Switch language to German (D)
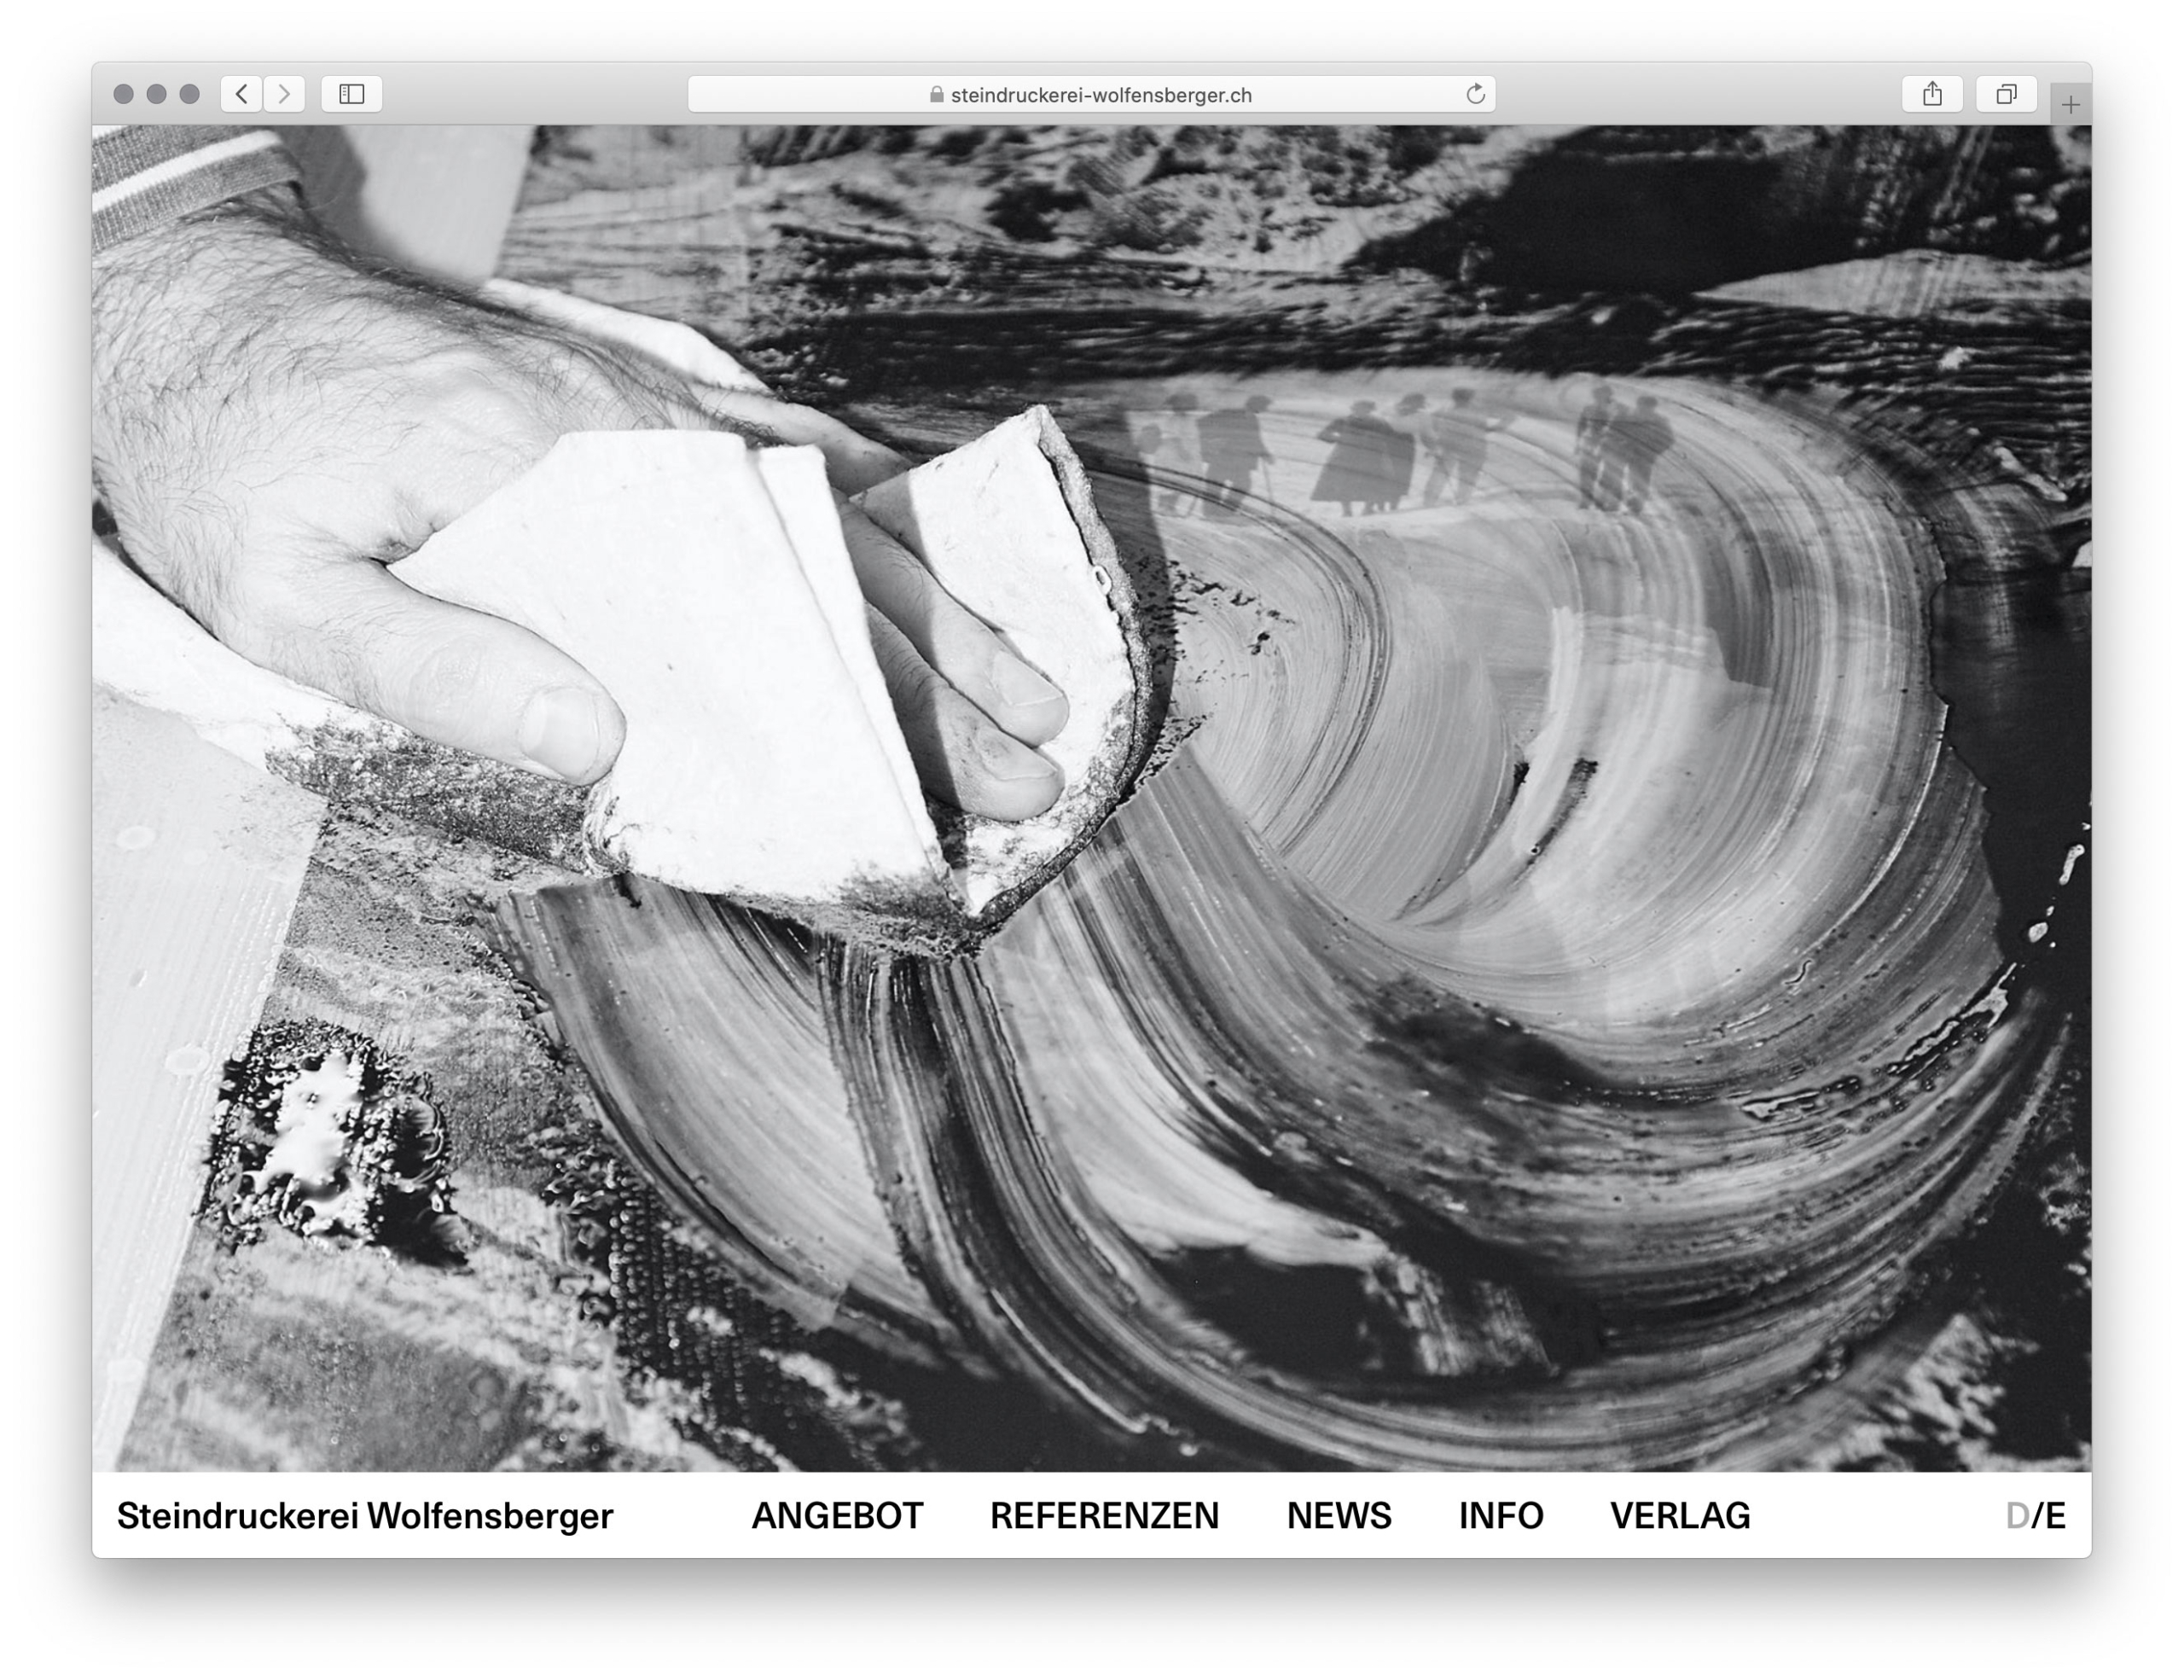Viewport: 2184px width, 1680px height. pyautogui.click(x=2016, y=1516)
